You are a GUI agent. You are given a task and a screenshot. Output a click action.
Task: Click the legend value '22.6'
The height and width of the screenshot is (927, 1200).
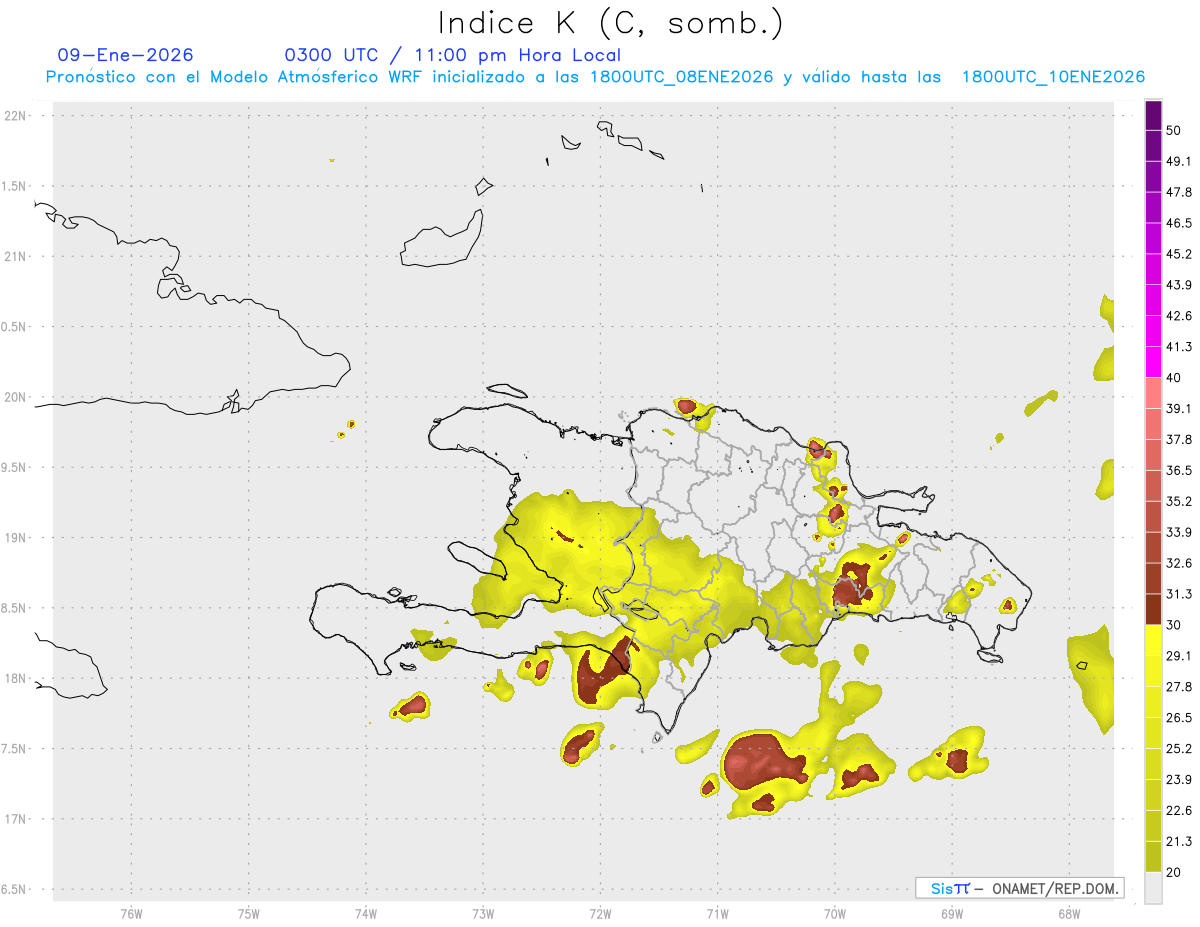1179,811
